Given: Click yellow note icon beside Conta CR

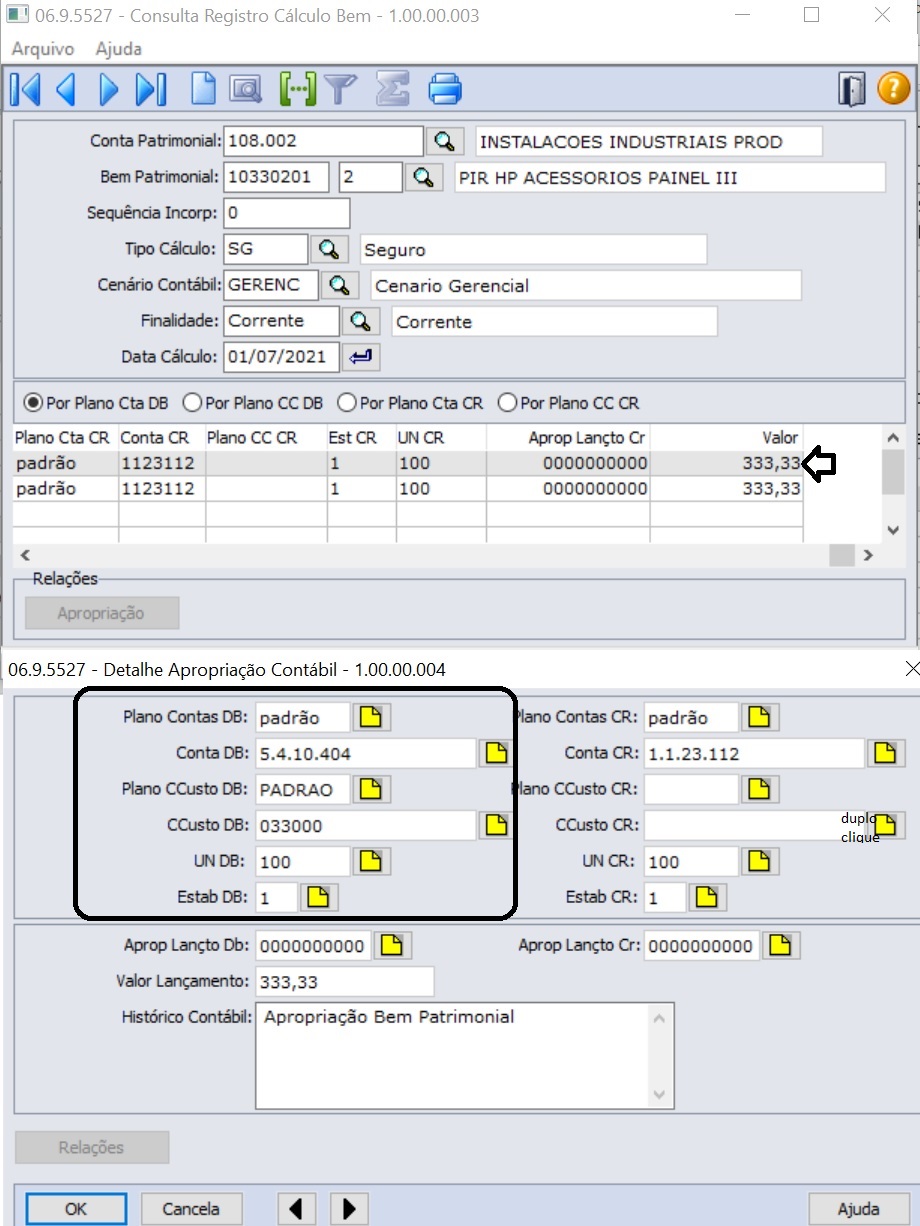Looking at the screenshot, I should (x=884, y=753).
